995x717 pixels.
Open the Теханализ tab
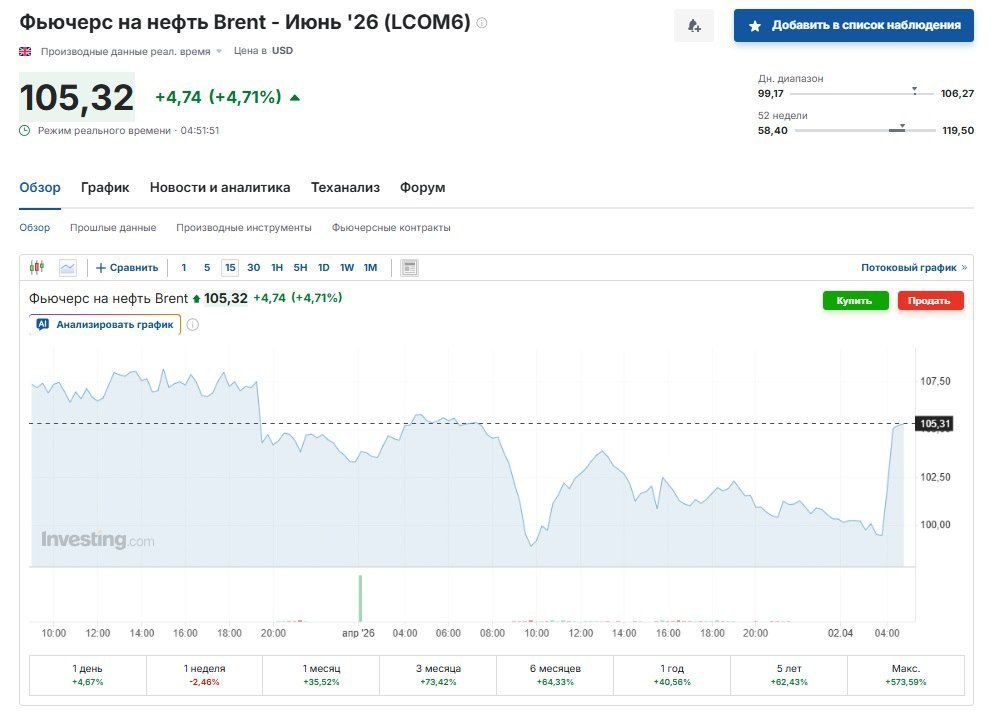pos(345,188)
